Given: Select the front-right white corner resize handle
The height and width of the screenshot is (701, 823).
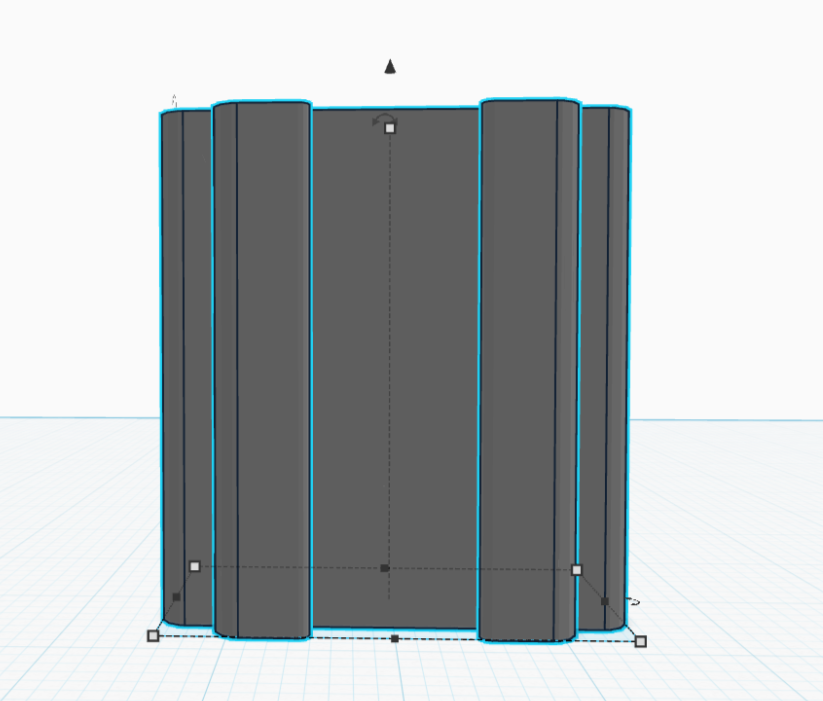Looking at the screenshot, I should coord(641,642).
